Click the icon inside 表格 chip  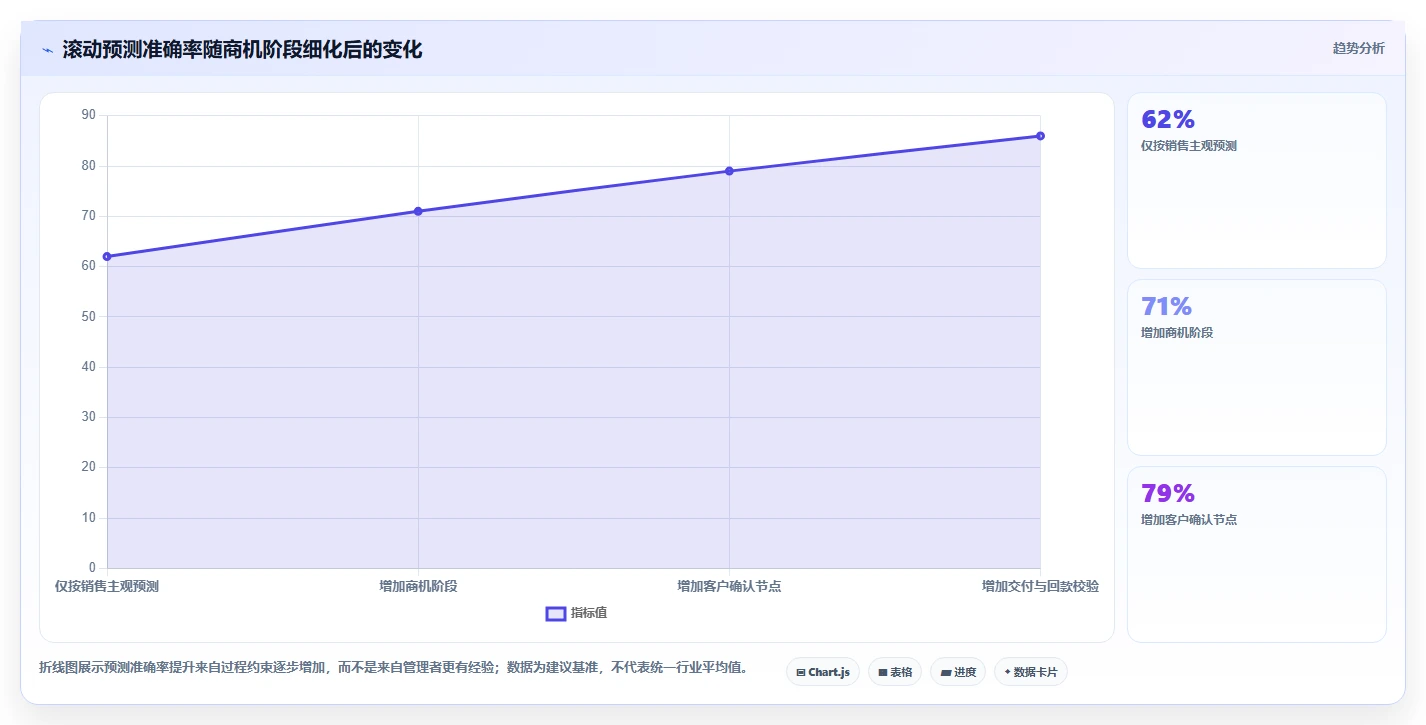[x=883, y=673]
